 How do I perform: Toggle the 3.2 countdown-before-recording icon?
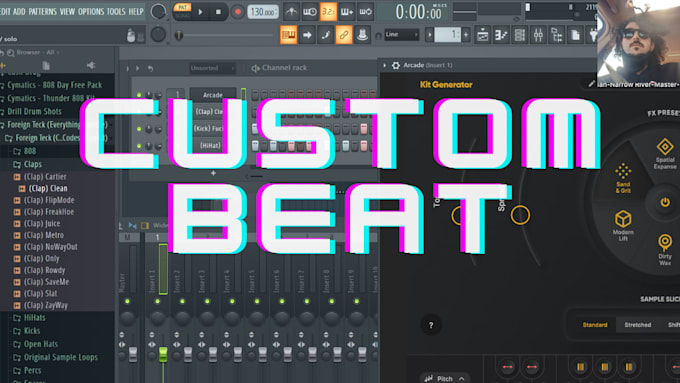tap(328, 12)
